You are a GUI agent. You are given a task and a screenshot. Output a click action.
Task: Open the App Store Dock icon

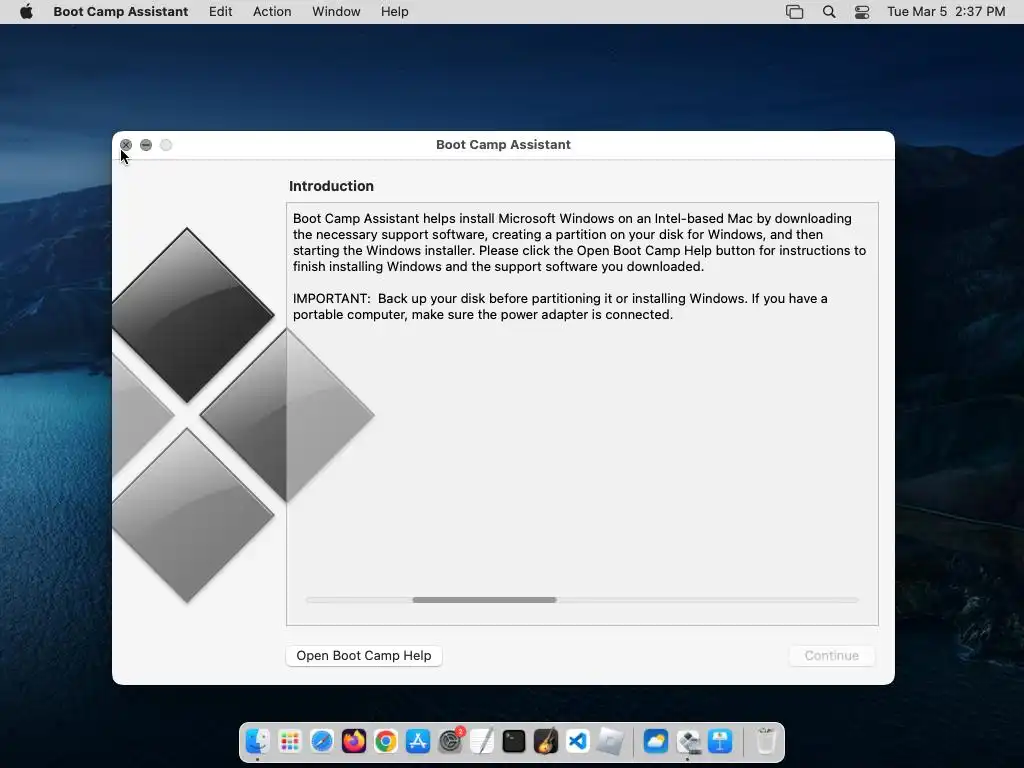418,741
